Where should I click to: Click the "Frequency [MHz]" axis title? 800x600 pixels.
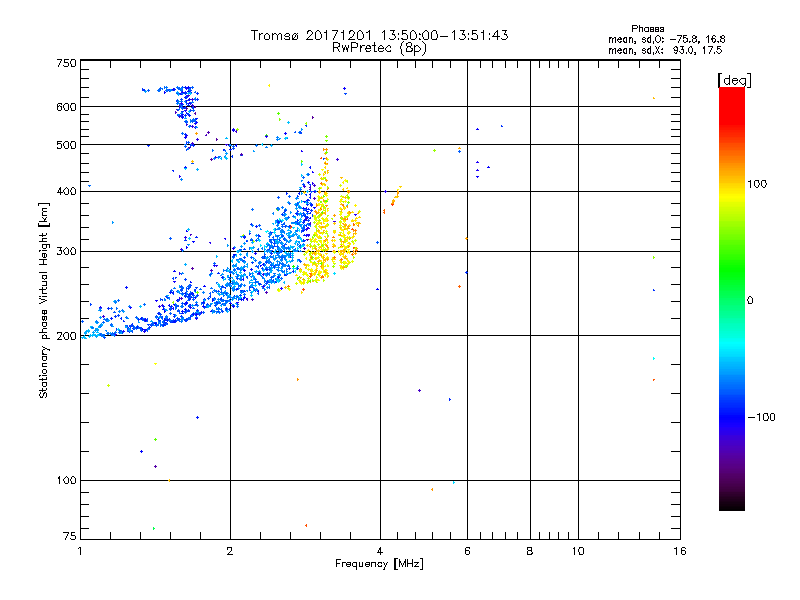point(379,564)
